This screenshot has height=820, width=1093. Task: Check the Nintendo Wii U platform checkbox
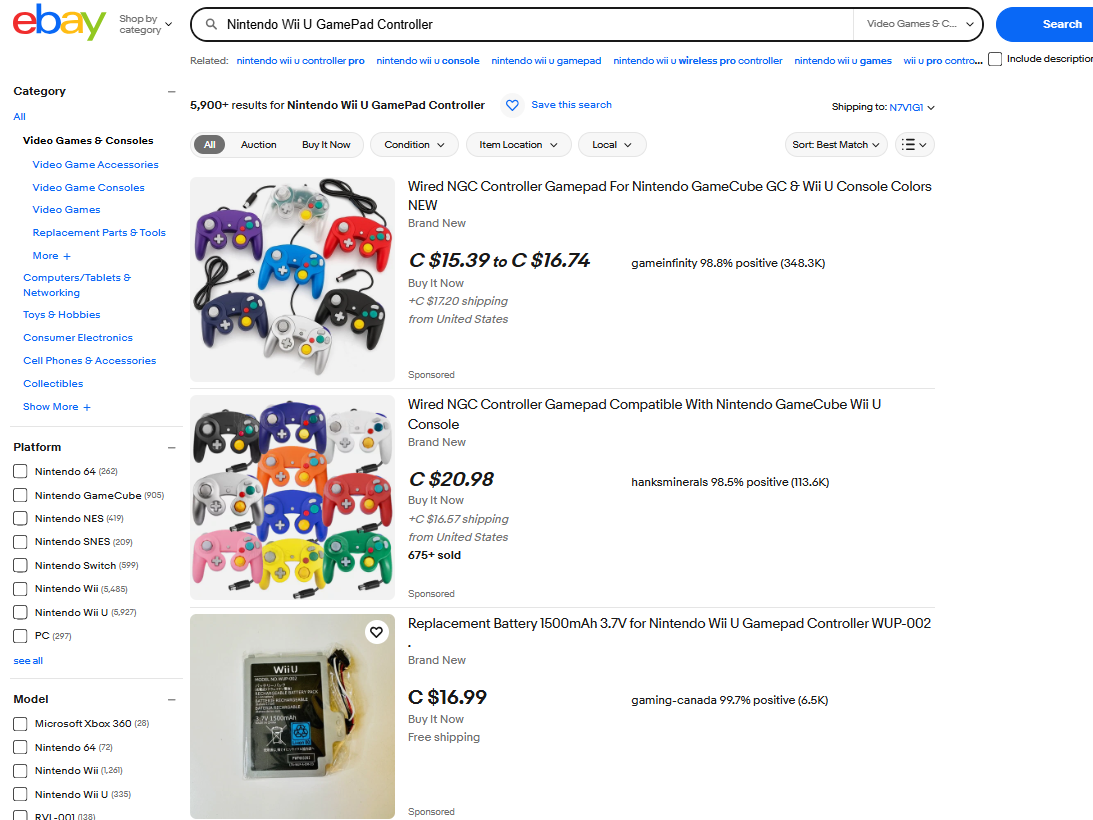pyautogui.click(x=20, y=612)
